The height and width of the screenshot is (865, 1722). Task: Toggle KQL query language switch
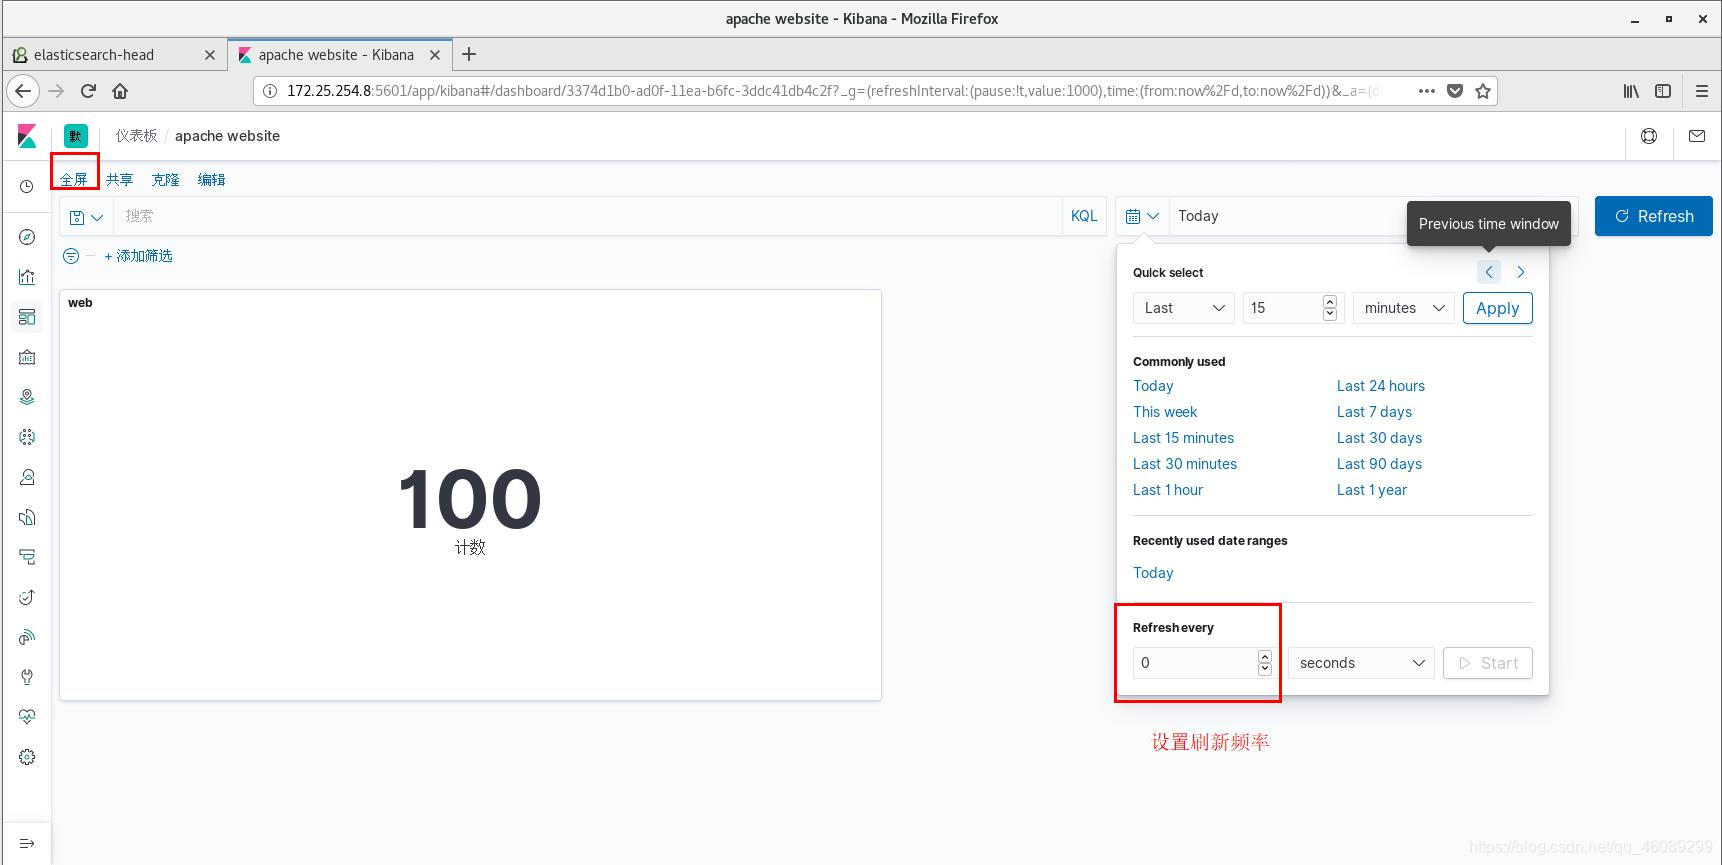click(1084, 216)
